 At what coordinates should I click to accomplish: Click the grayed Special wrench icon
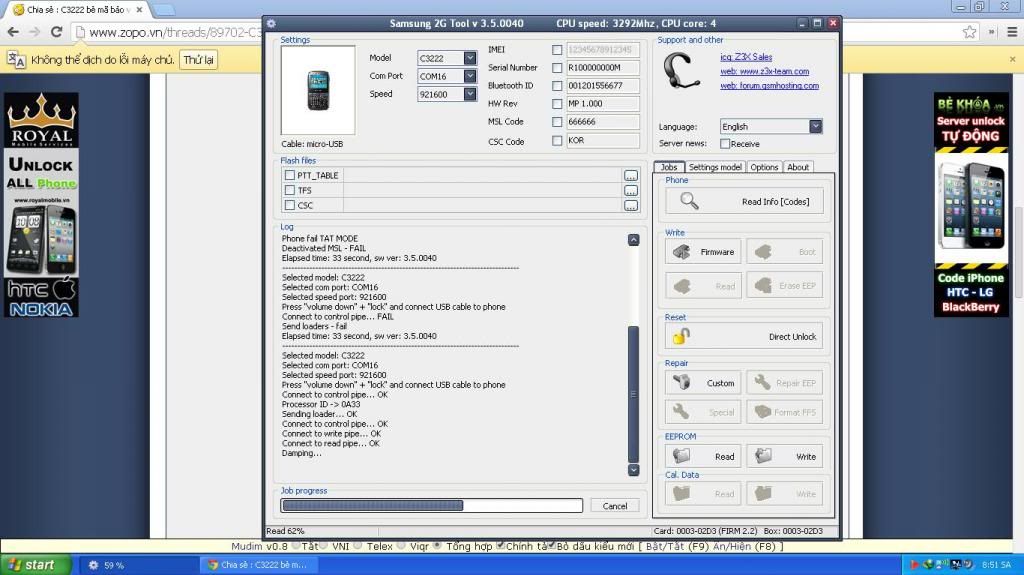(682, 412)
